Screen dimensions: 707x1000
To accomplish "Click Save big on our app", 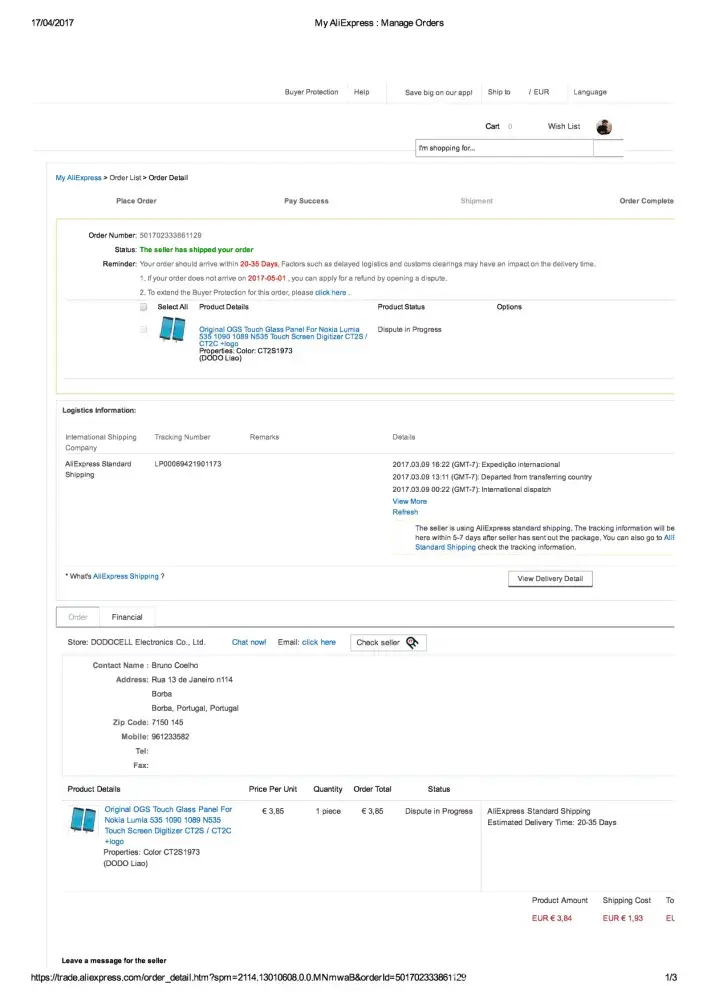I will click(x=439, y=92).
